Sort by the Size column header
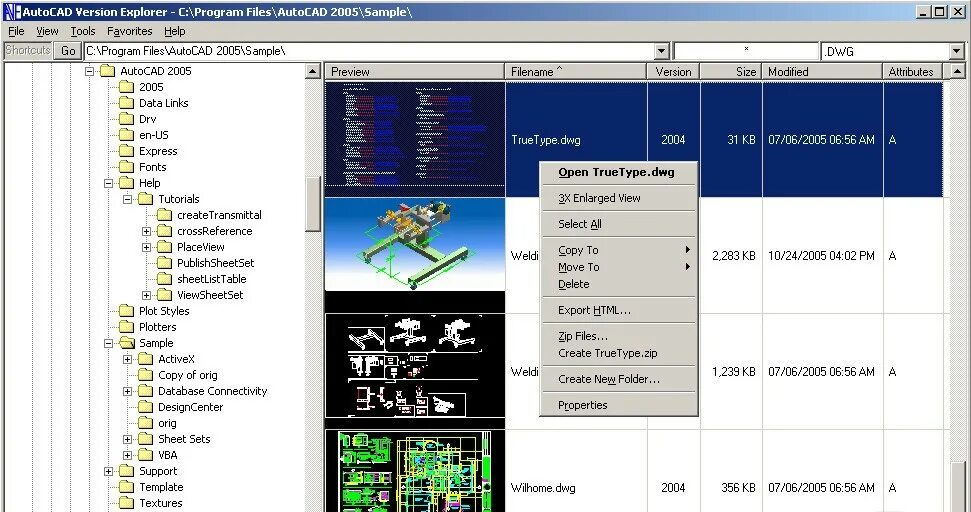Image resolution: width=971 pixels, height=512 pixels. point(731,72)
